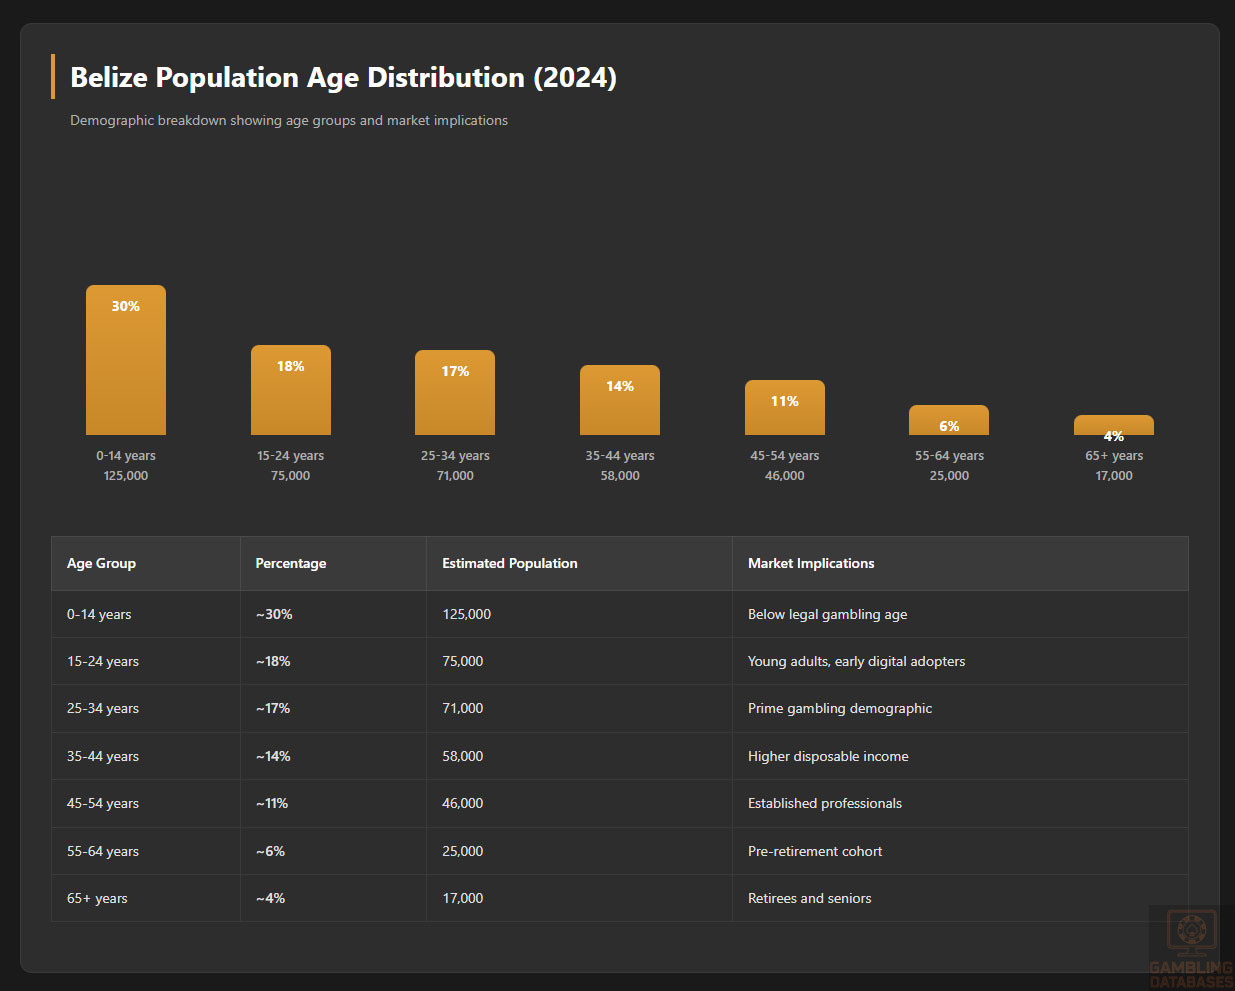Click the Gambling Databases logo watermark
This screenshot has height=991, width=1235.
(x=1190, y=947)
